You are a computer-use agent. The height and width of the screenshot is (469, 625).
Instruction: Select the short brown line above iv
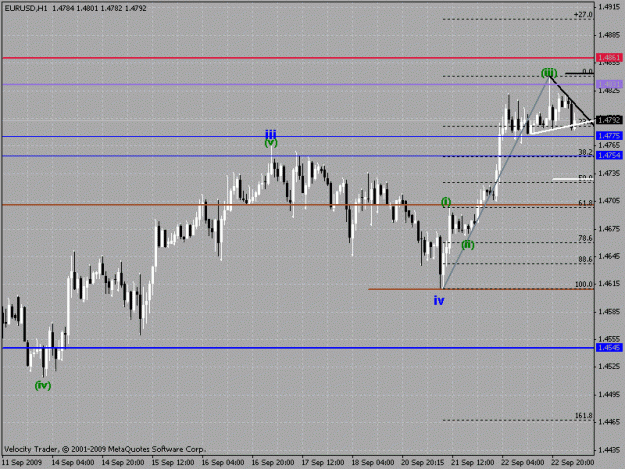[x=481, y=289]
